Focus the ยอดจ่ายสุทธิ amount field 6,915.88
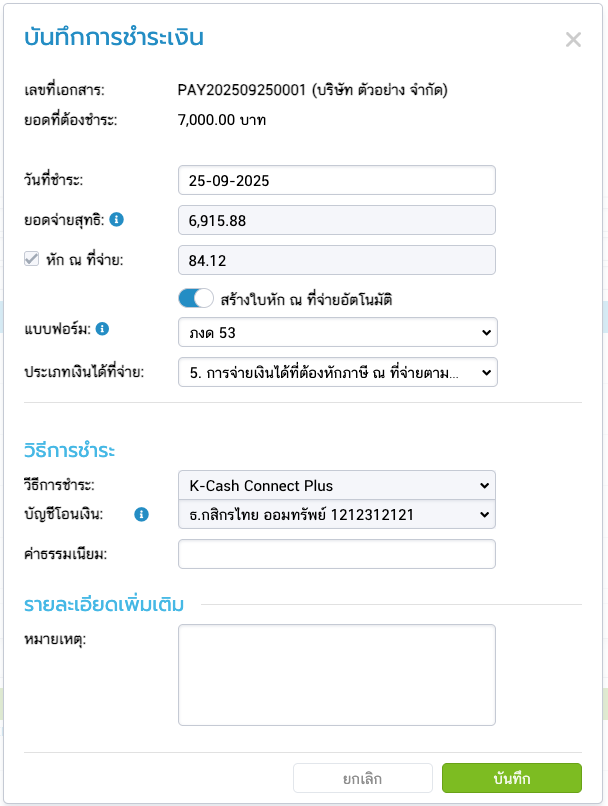608x806 pixels. click(336, 220)
